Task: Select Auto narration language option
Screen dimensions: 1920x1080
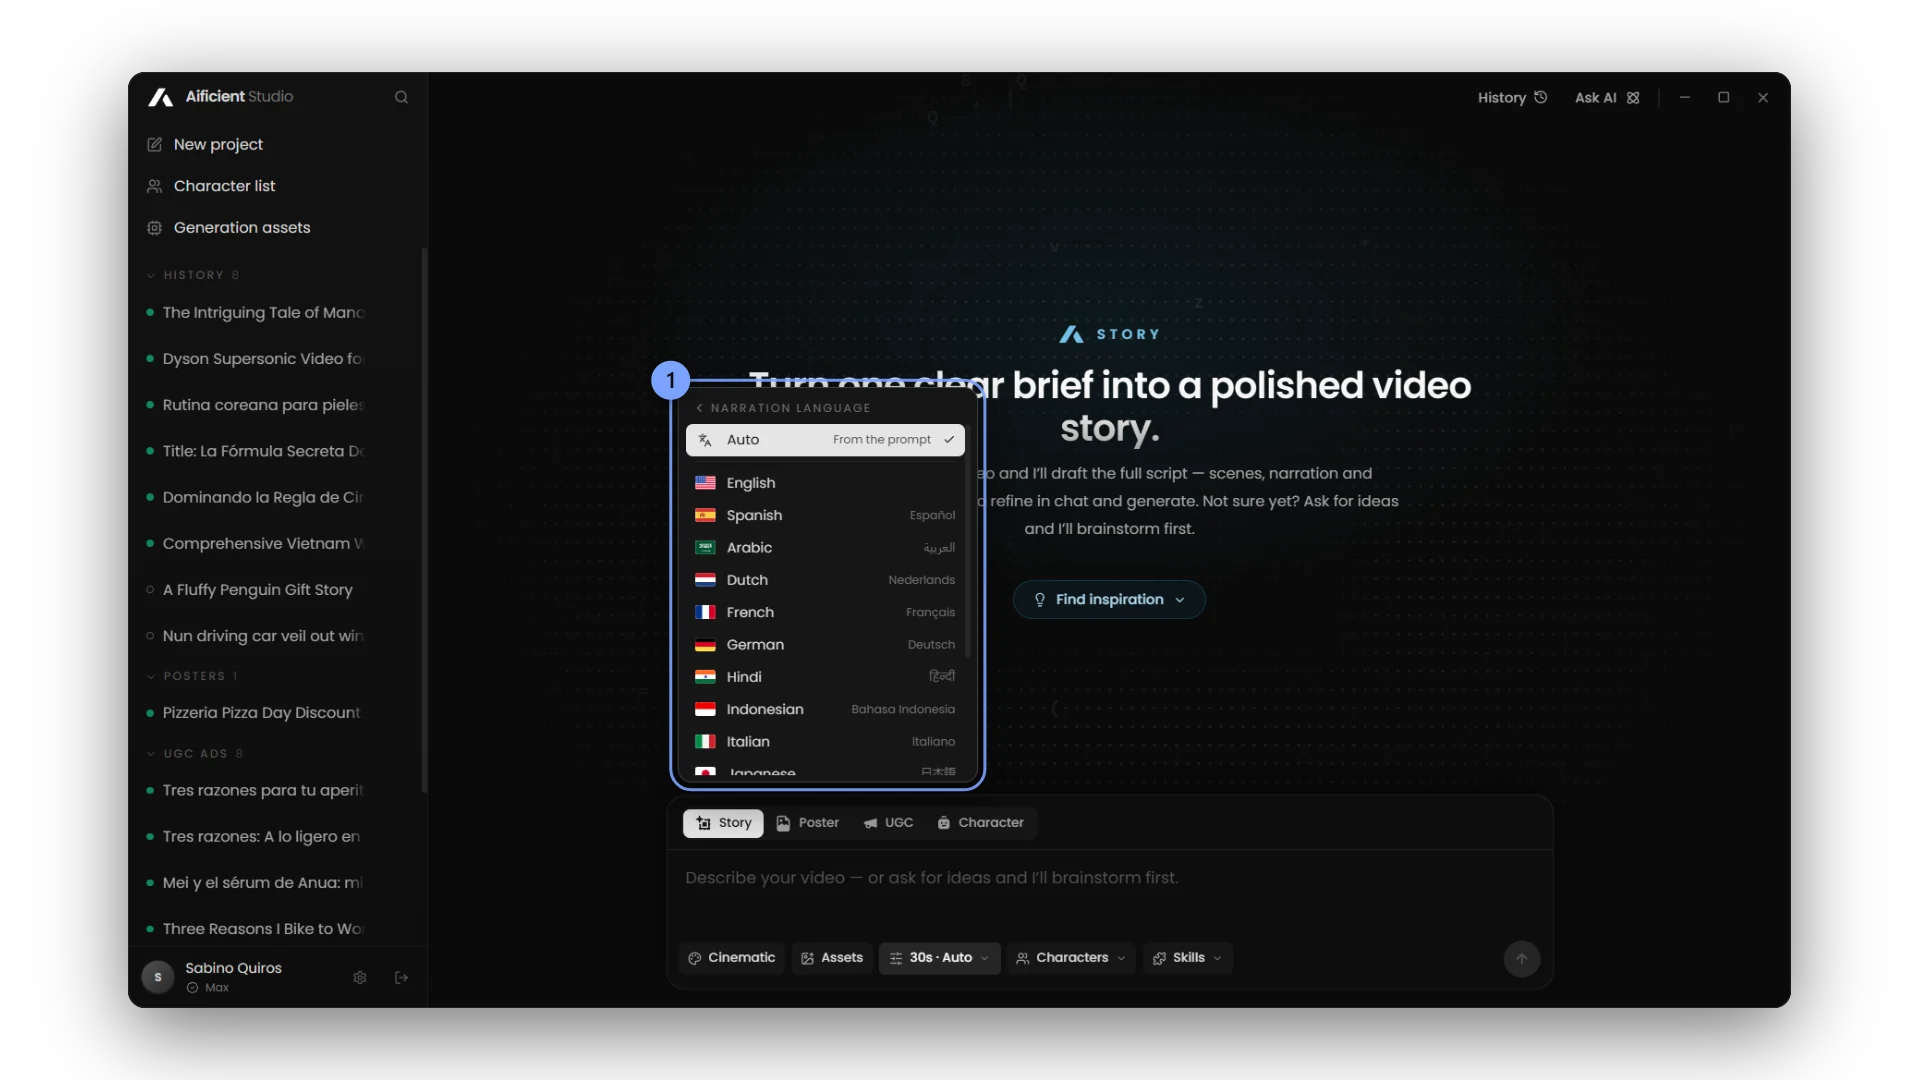Action: pos(825,440)
